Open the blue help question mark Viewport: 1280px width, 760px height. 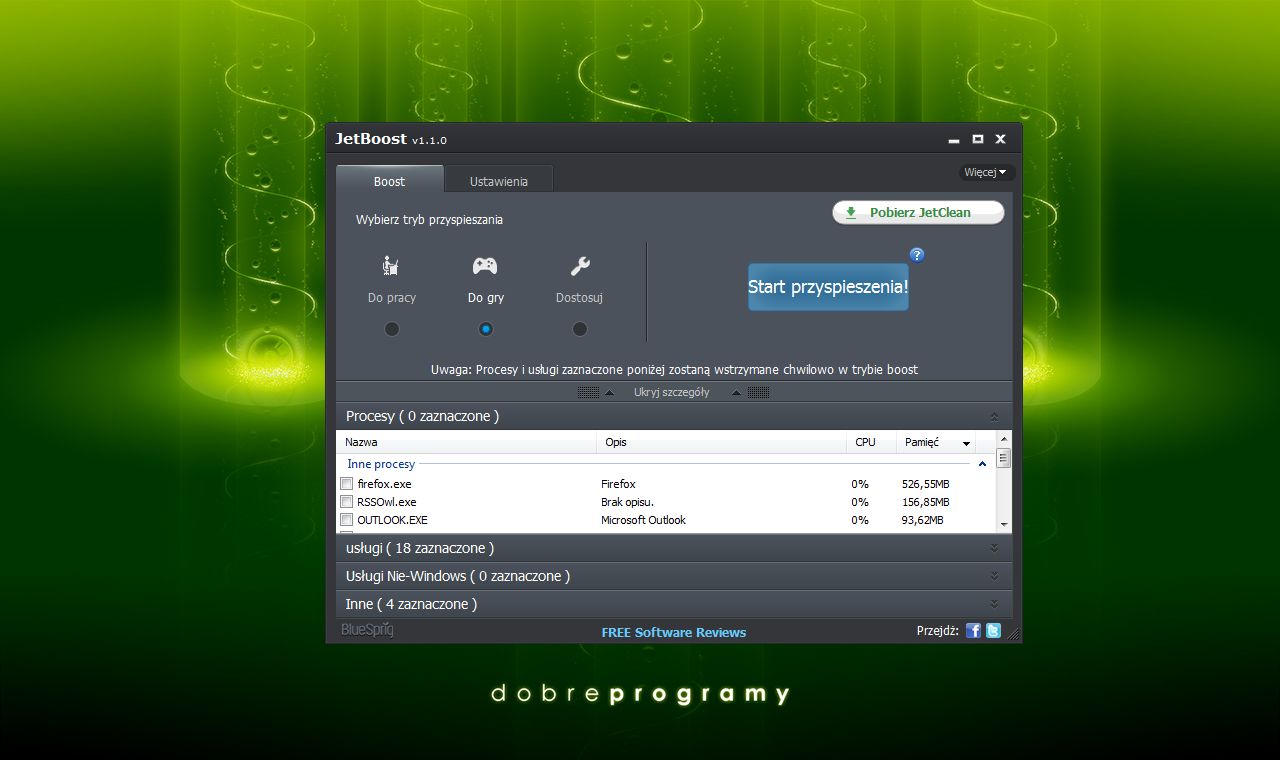point(917,255)
